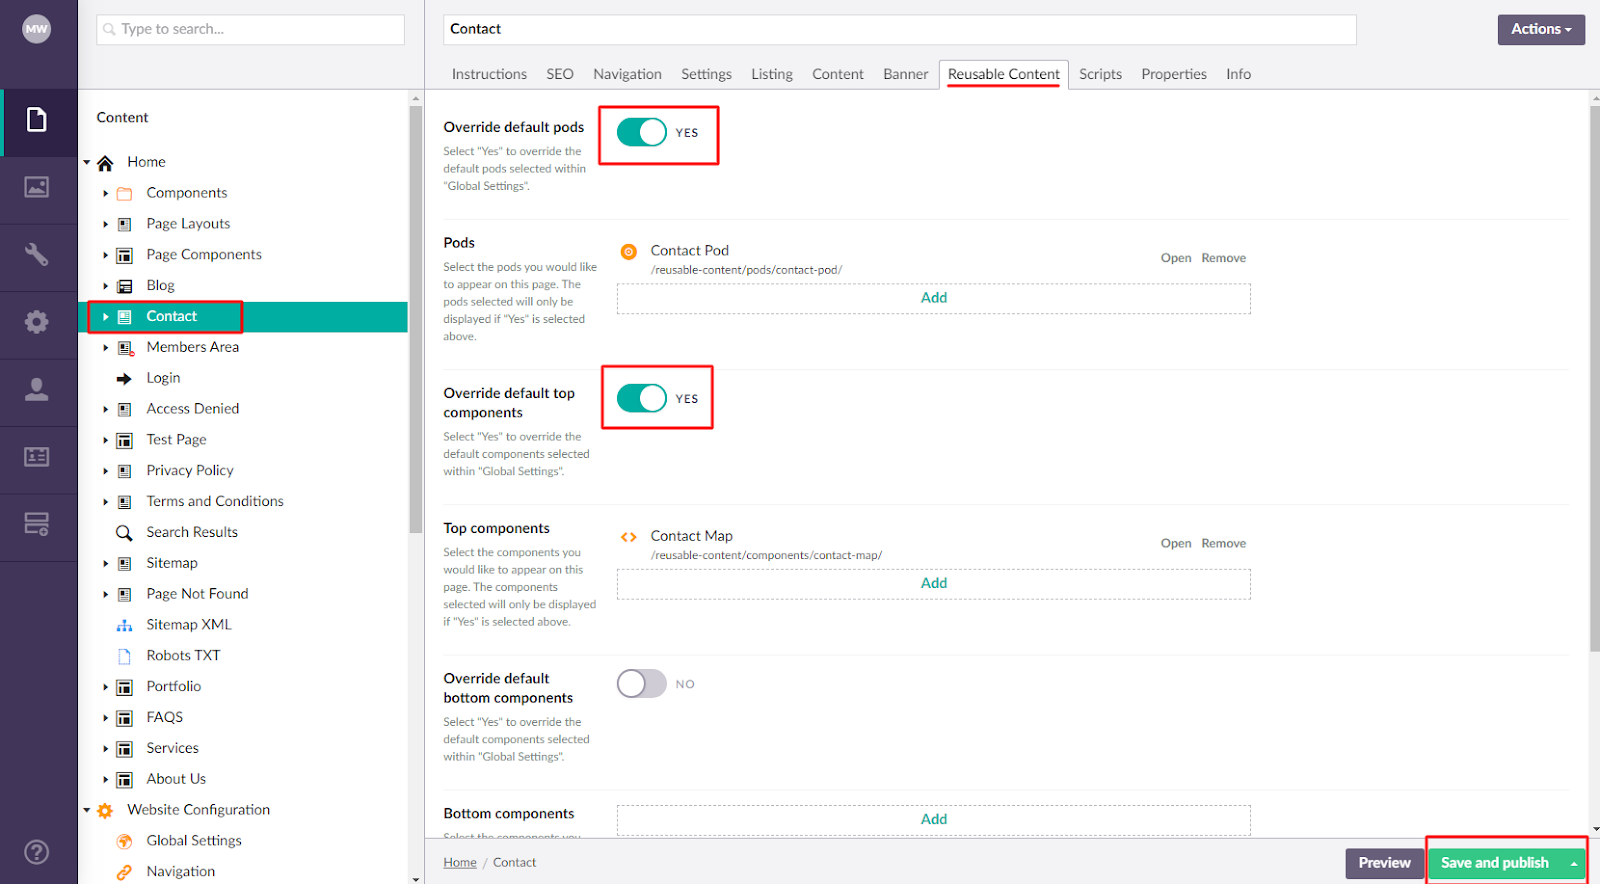This screenshot has width=1600, height=884.
Task: Enable Override default bottom components switch
Action: click(641, 684)
